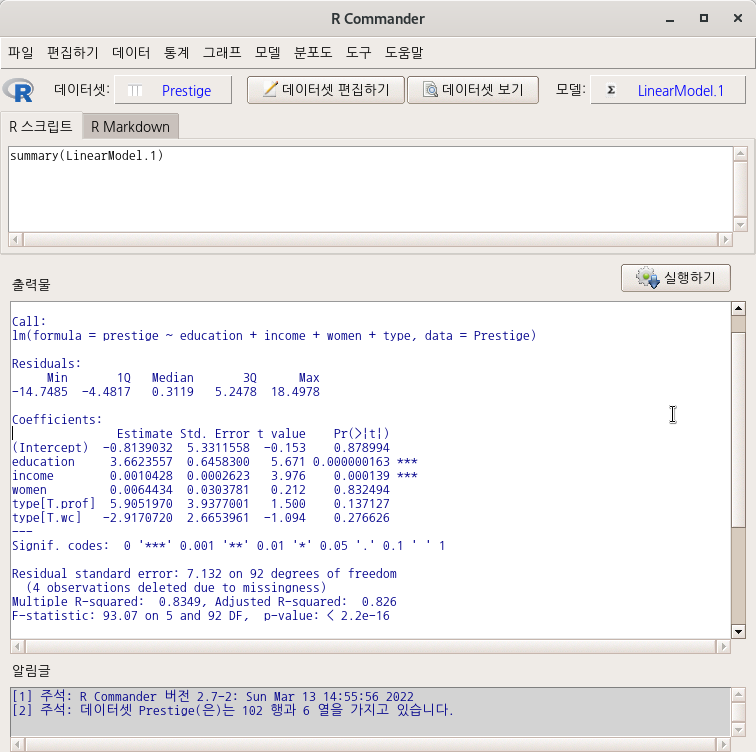This screenshot has height=752, width=756.
Task: Click the (Intercept) coefficient row
Action: point(201,448)
